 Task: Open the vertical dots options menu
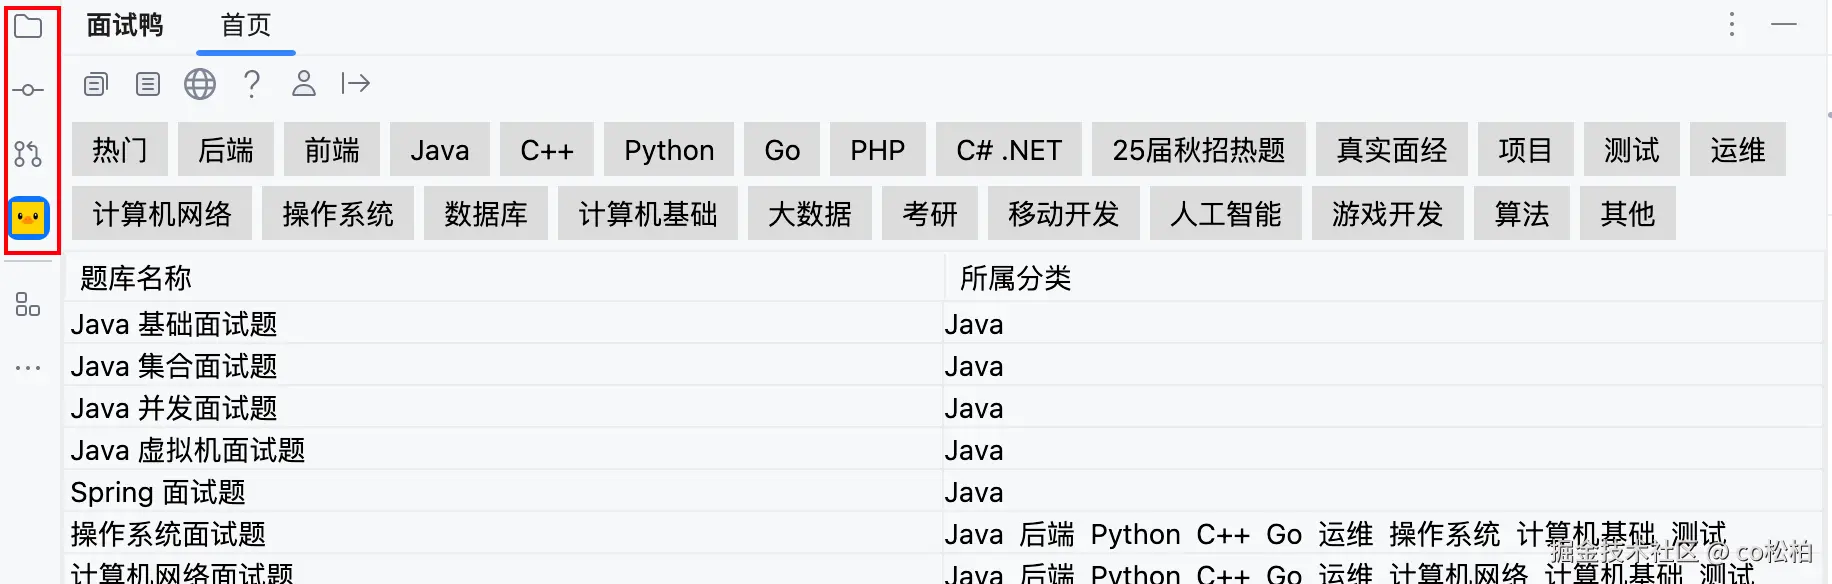[1732, 25]
